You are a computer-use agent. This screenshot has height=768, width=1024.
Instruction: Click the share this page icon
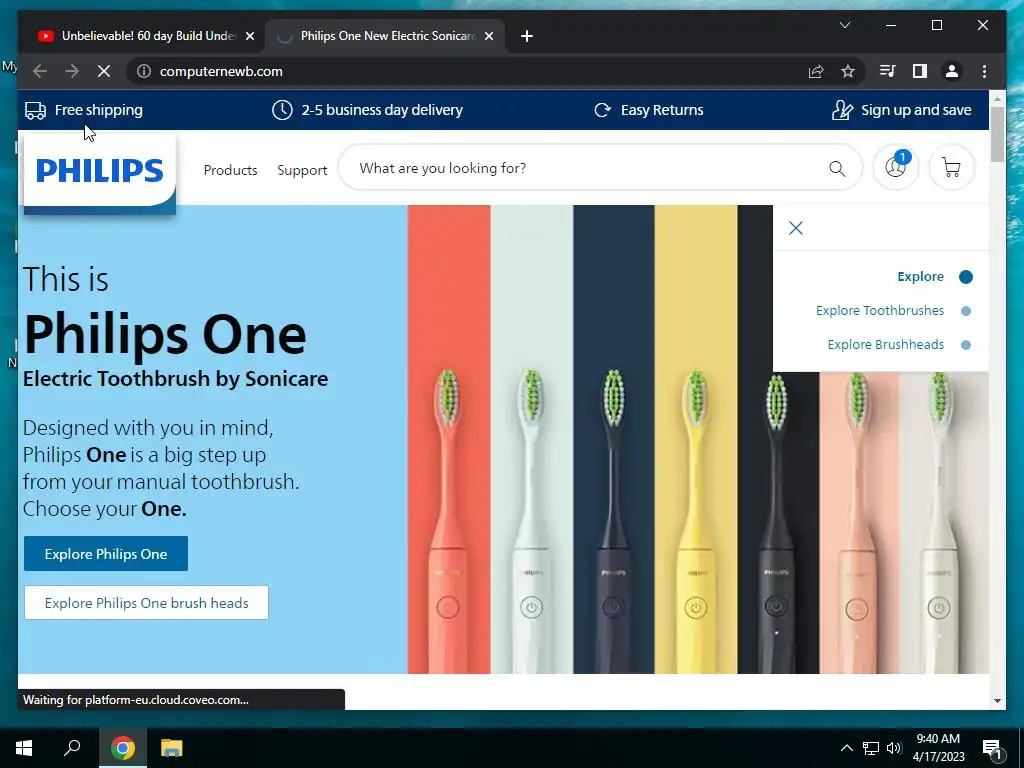pos(816,71)
